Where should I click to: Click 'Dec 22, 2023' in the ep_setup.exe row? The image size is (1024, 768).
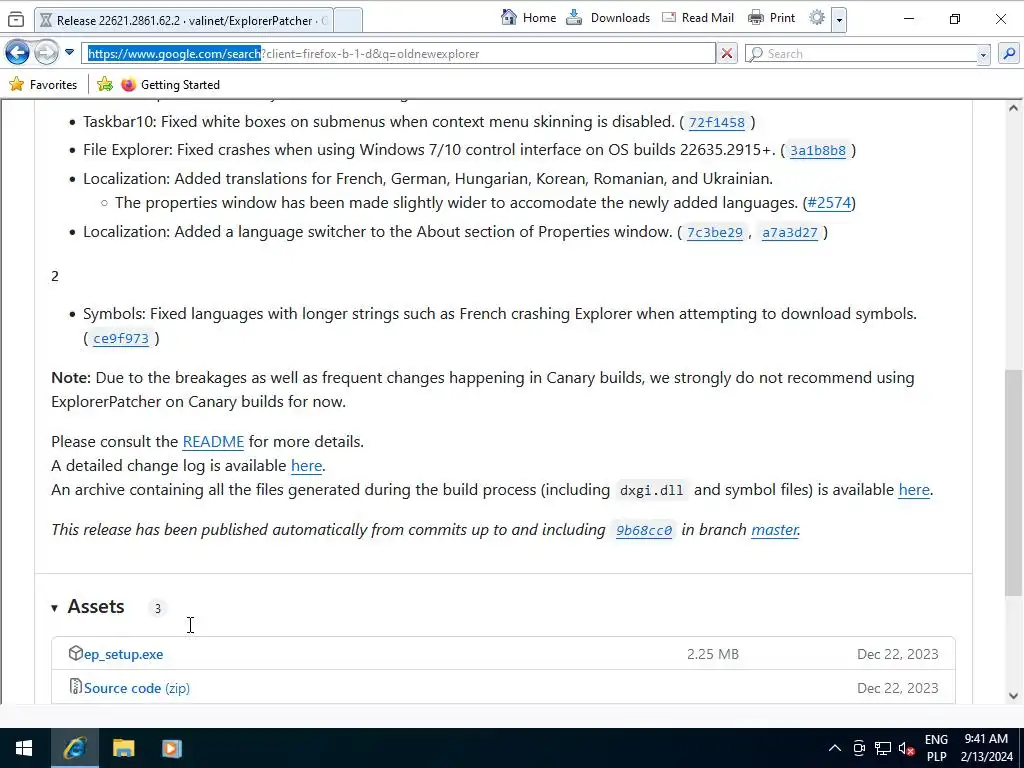(897, 654)
